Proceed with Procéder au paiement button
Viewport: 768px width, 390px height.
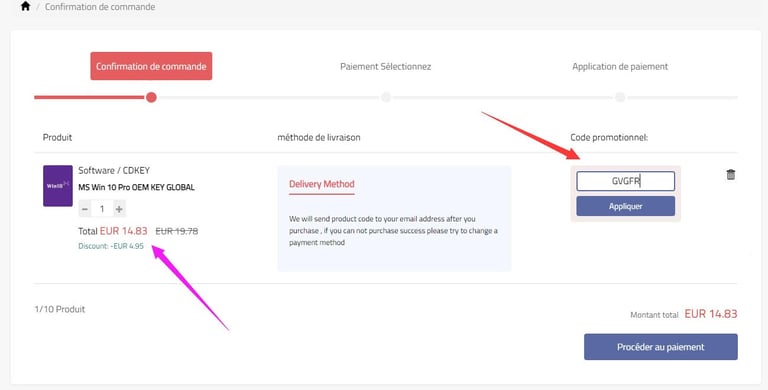[x=660, y=347]
